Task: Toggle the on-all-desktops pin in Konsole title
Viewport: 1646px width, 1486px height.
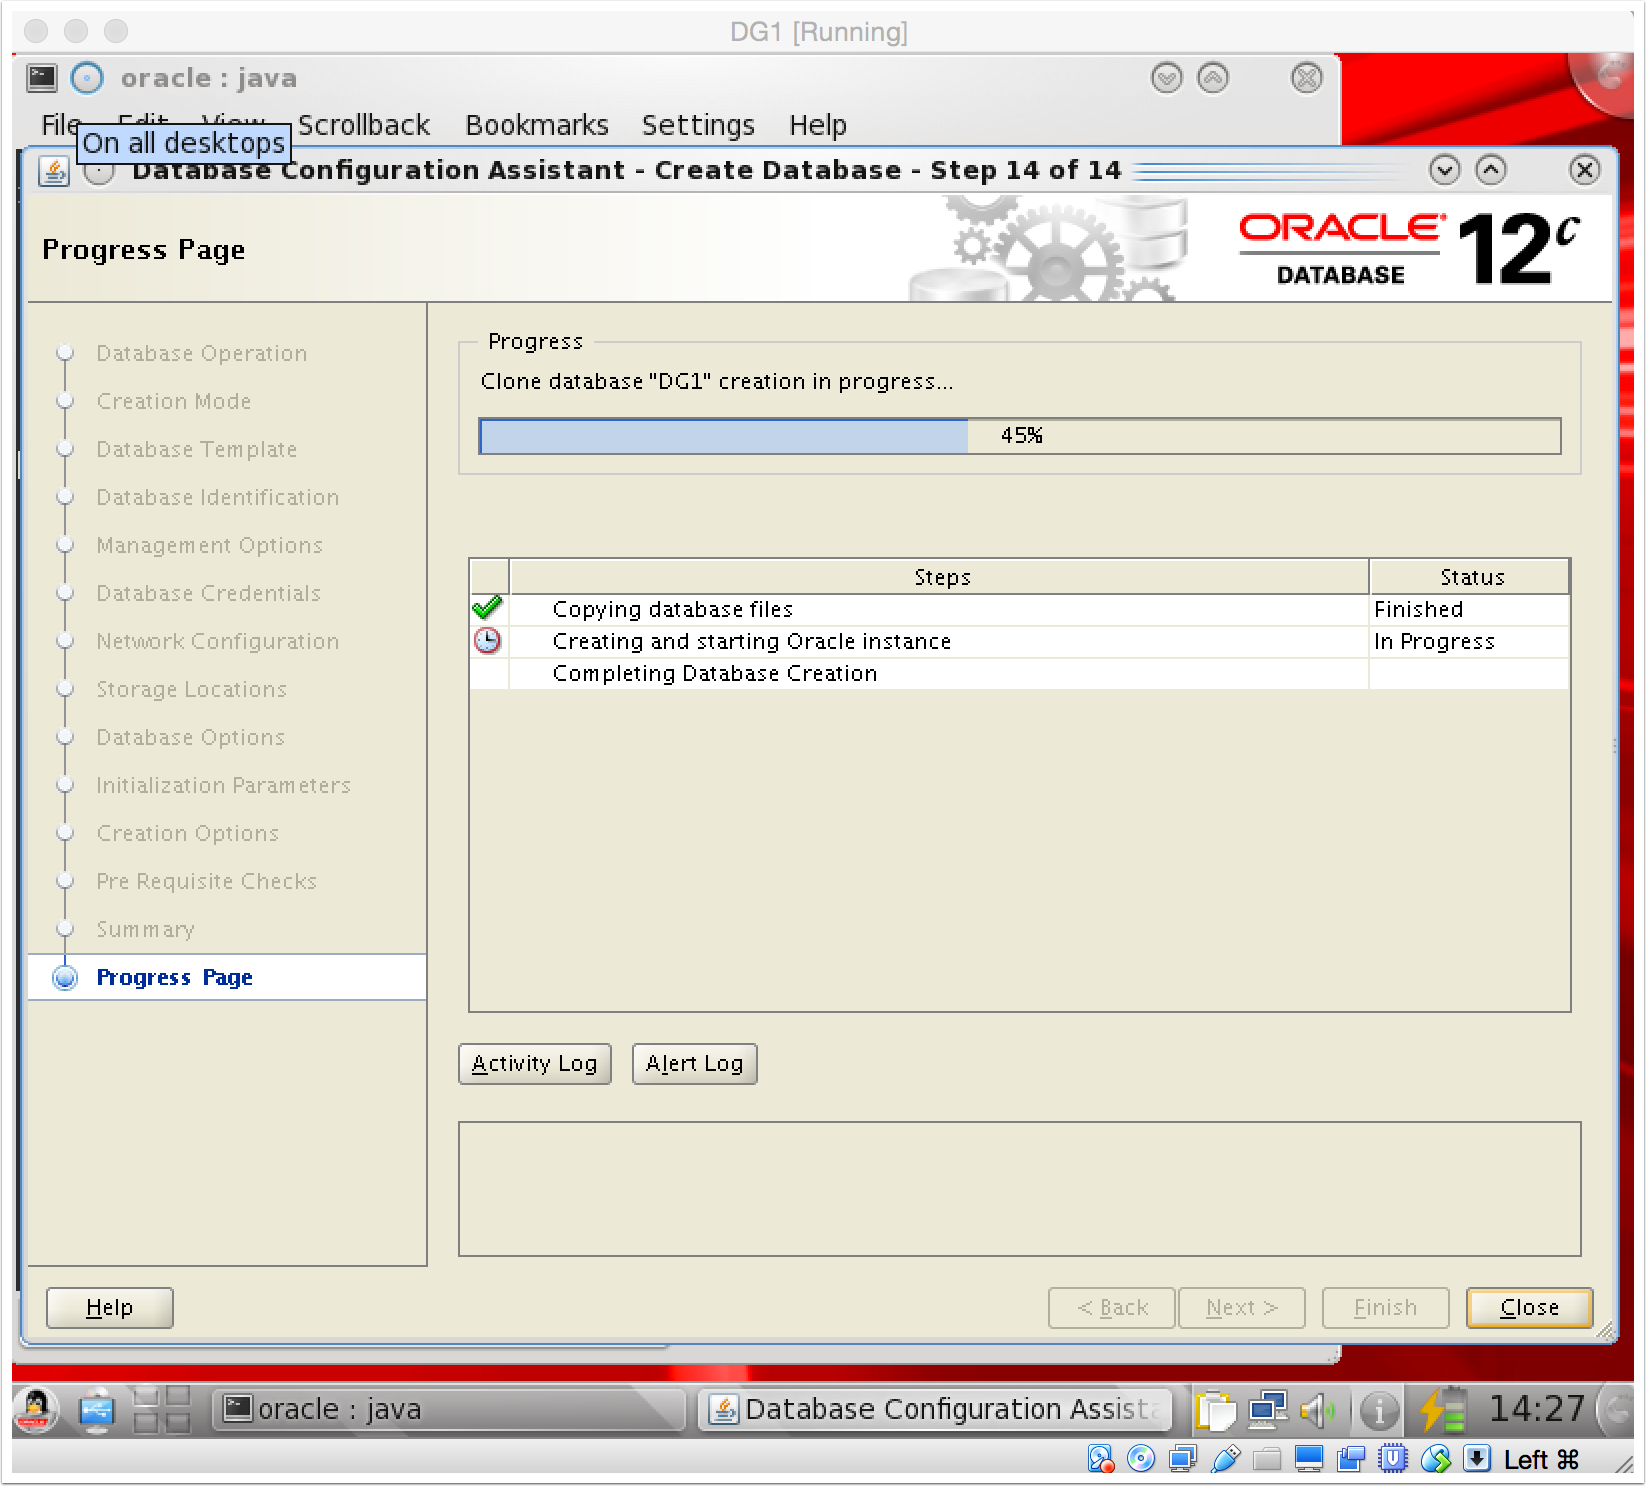Action: (87, 78)
